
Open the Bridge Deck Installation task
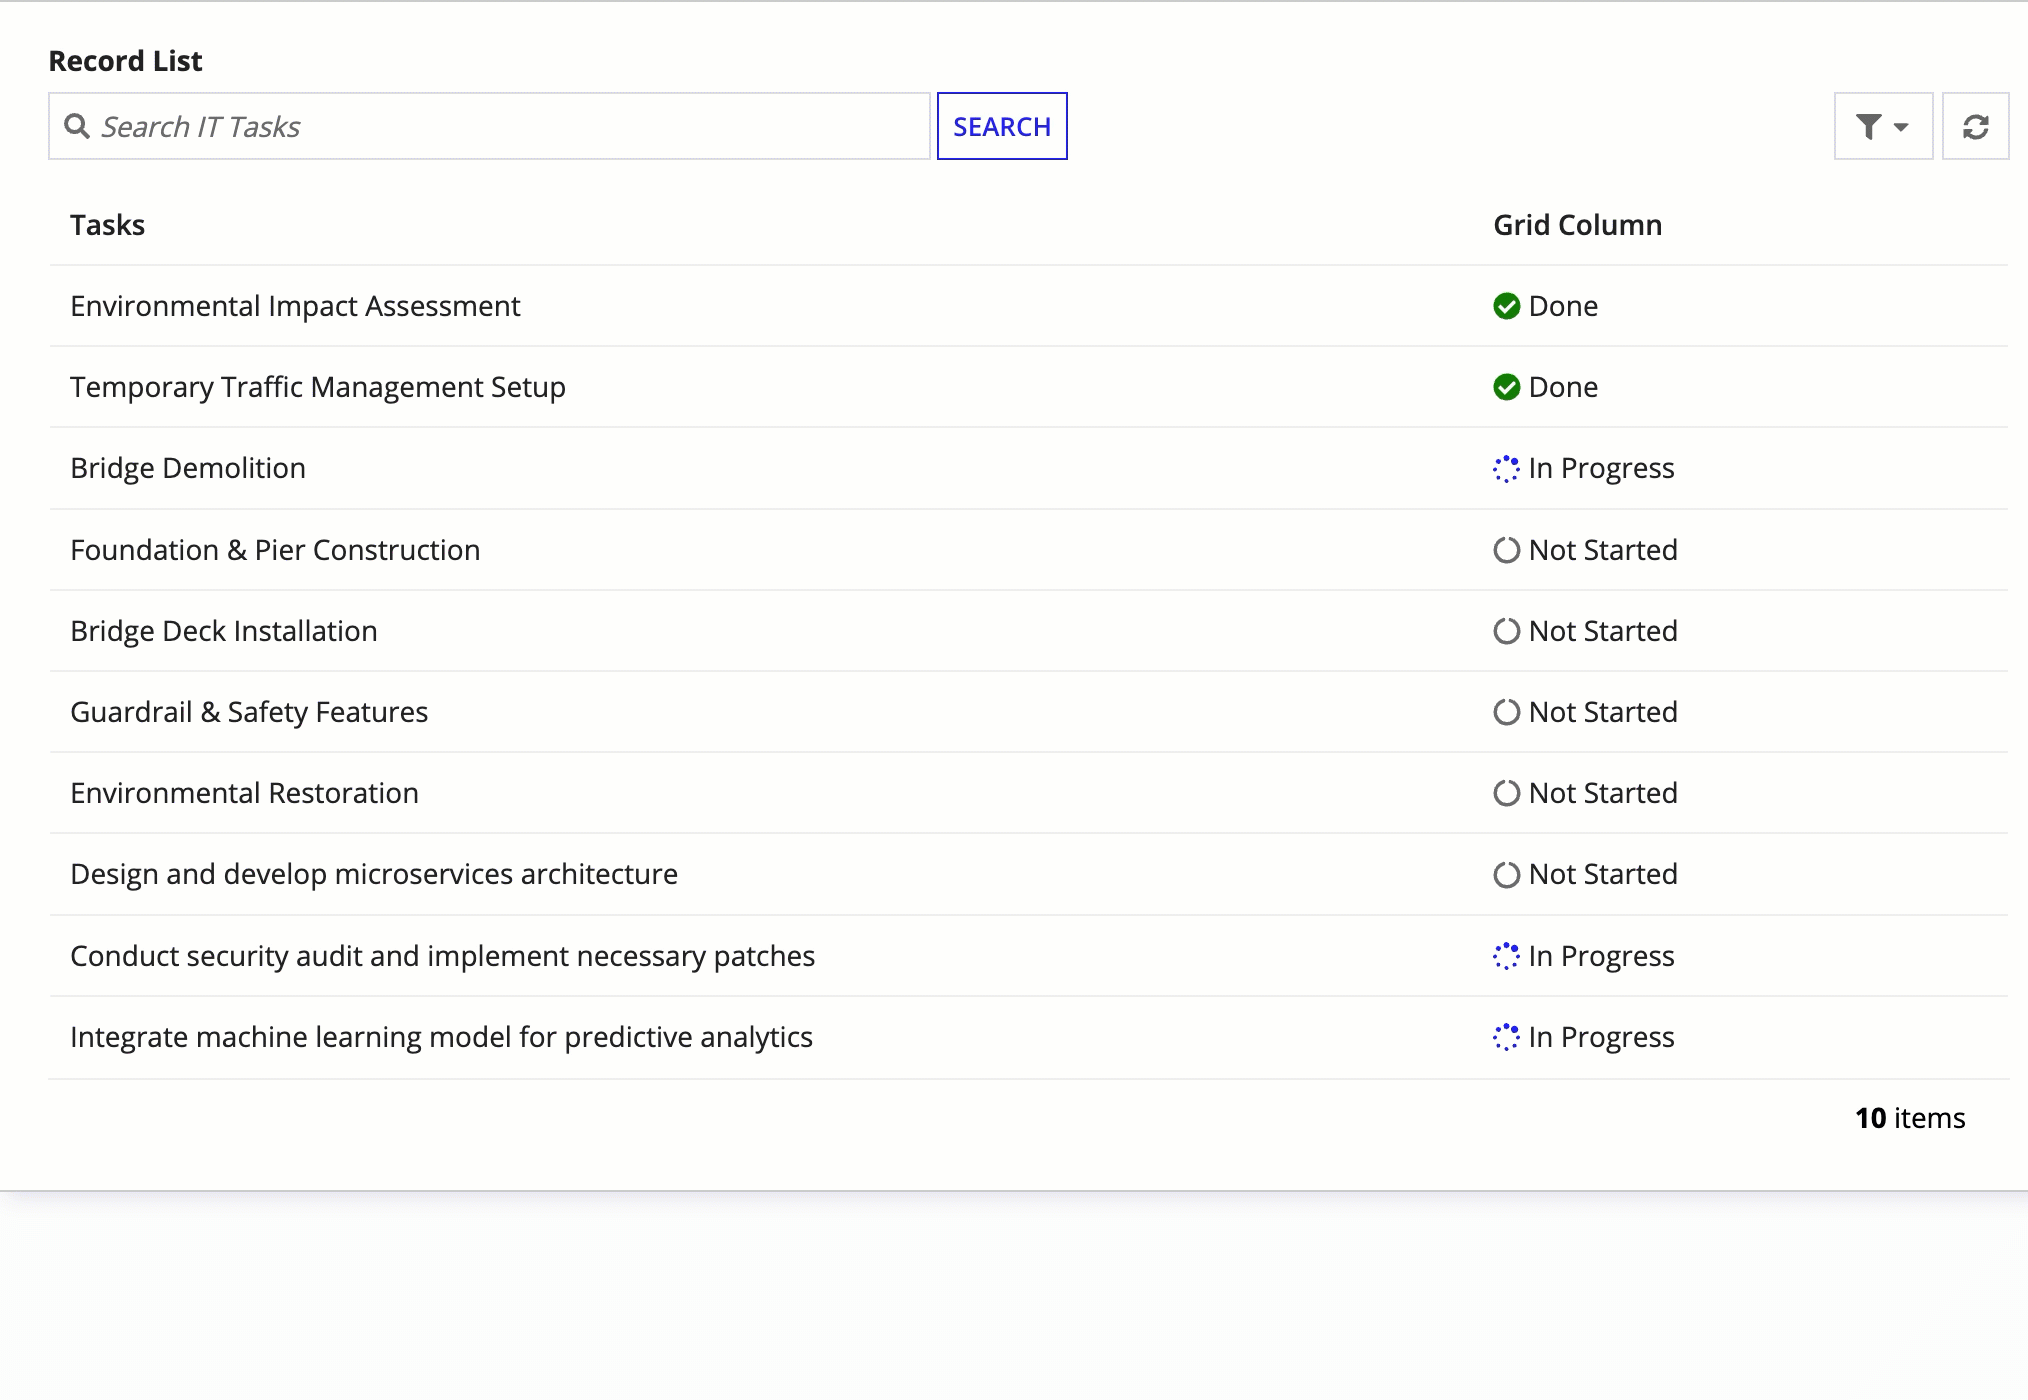(x=224, y=631)
